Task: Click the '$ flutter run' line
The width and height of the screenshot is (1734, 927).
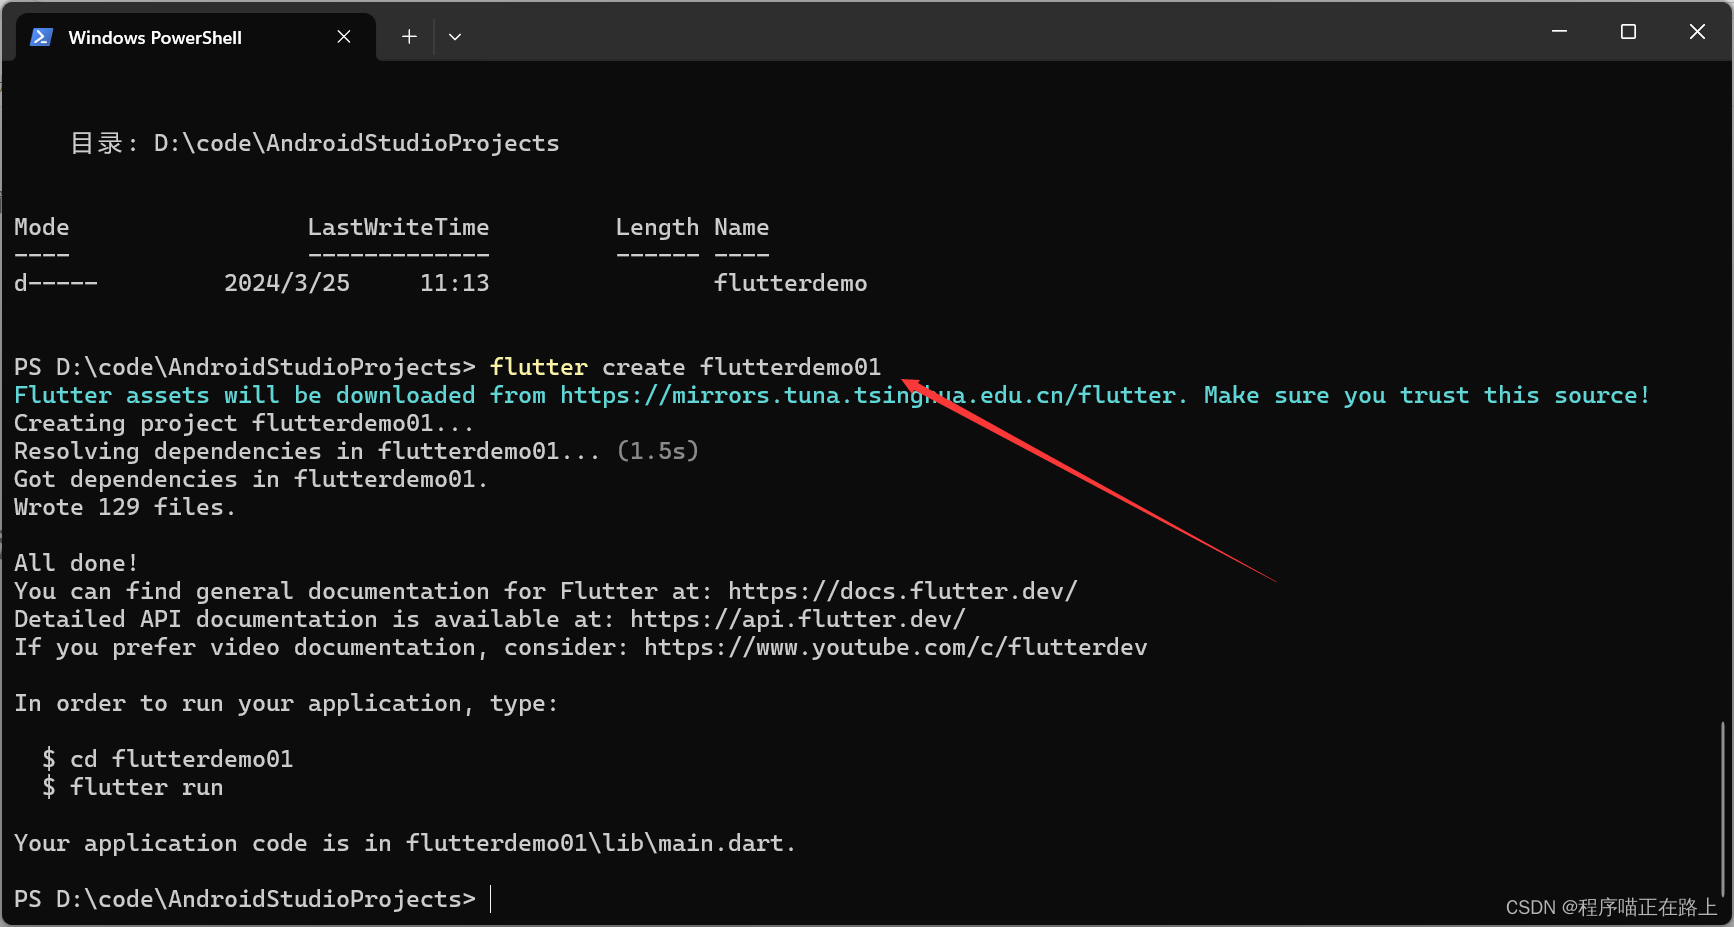Action: [x=133, y=788]
